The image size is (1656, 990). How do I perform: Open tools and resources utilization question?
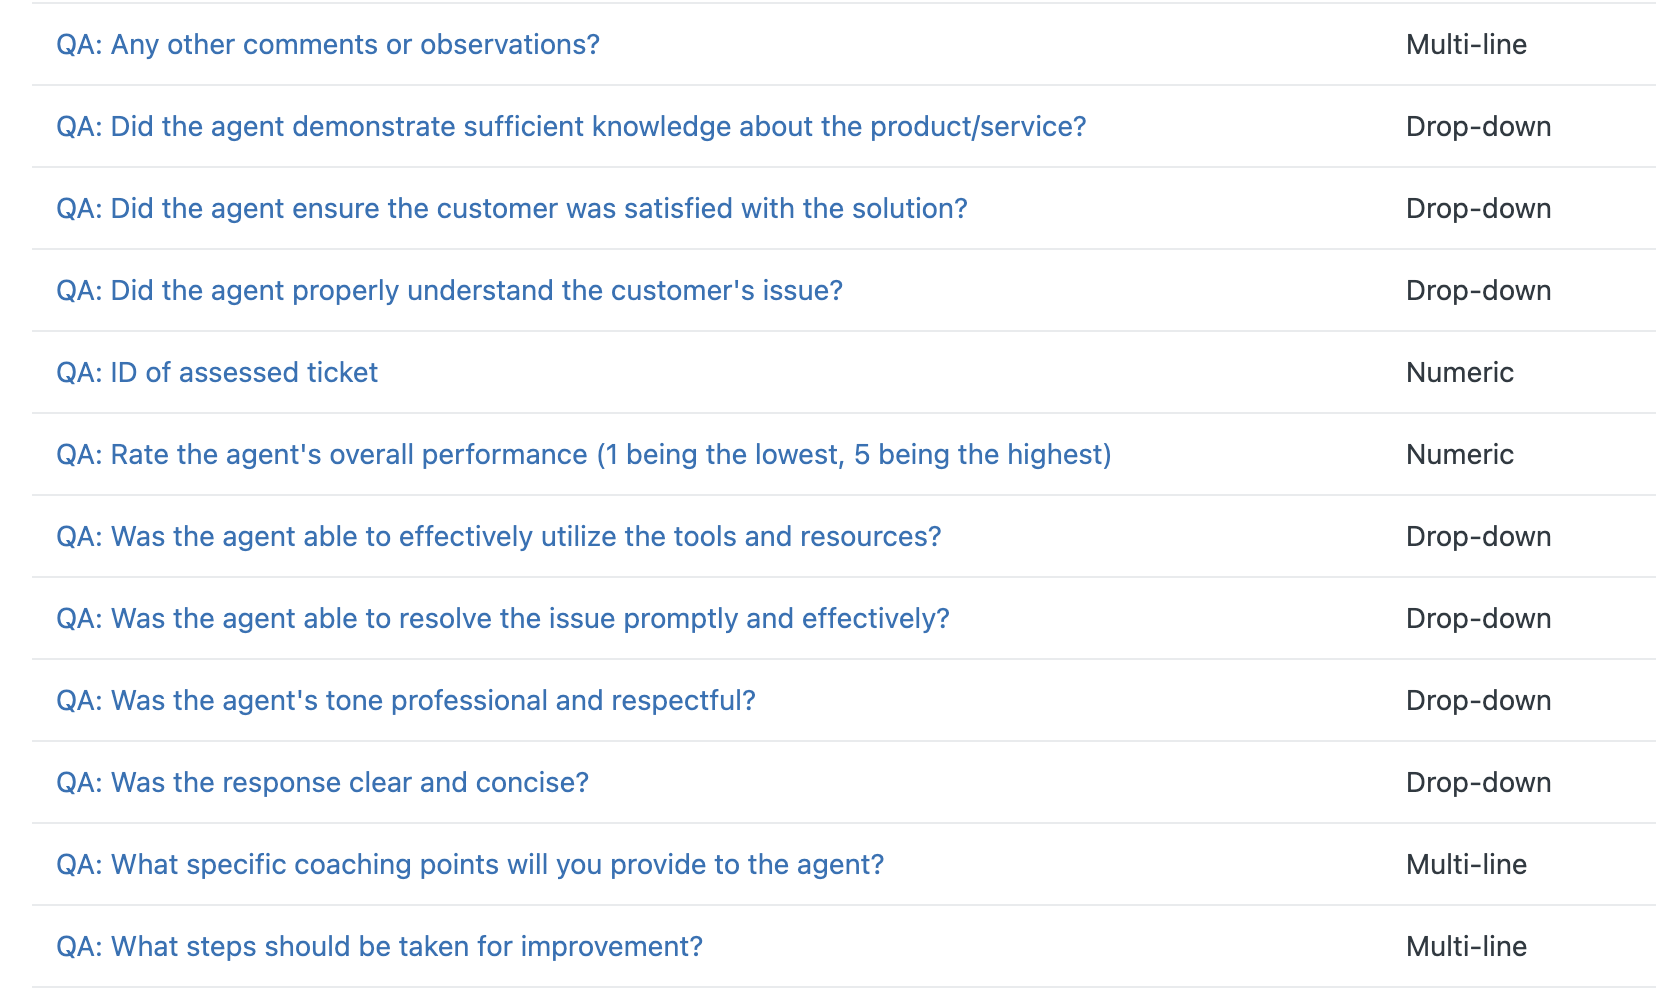pos(499,537)
